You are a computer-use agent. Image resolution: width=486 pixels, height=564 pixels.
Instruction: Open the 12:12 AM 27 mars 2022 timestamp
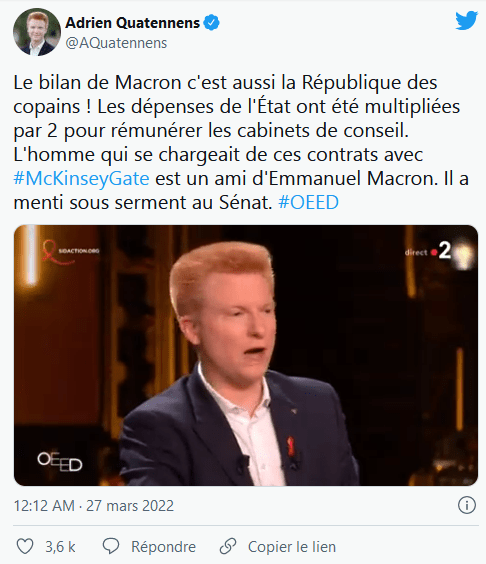[x=94, y=506]
